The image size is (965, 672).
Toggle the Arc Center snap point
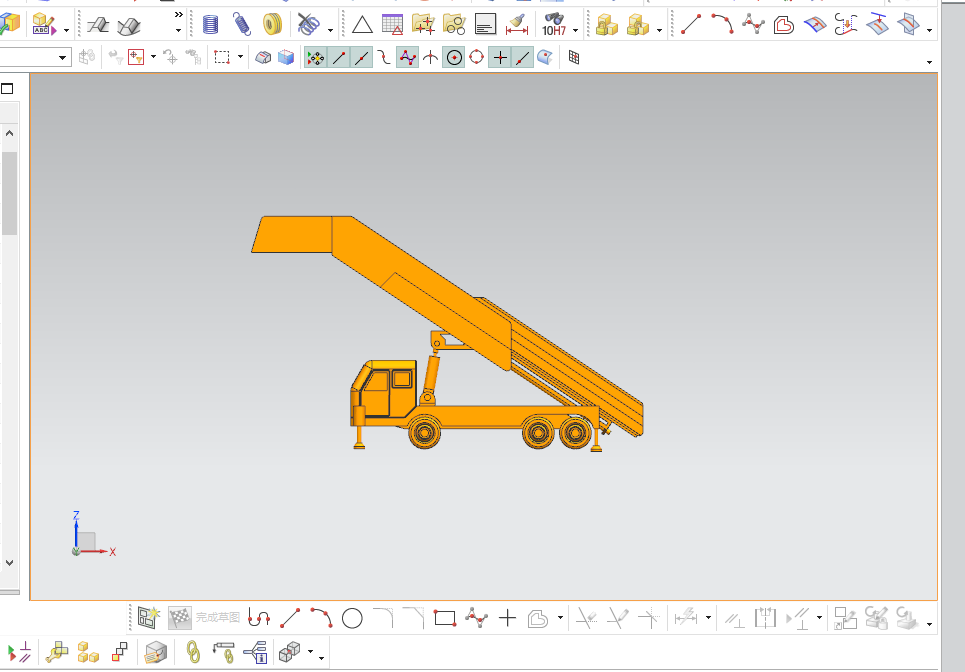454,58
